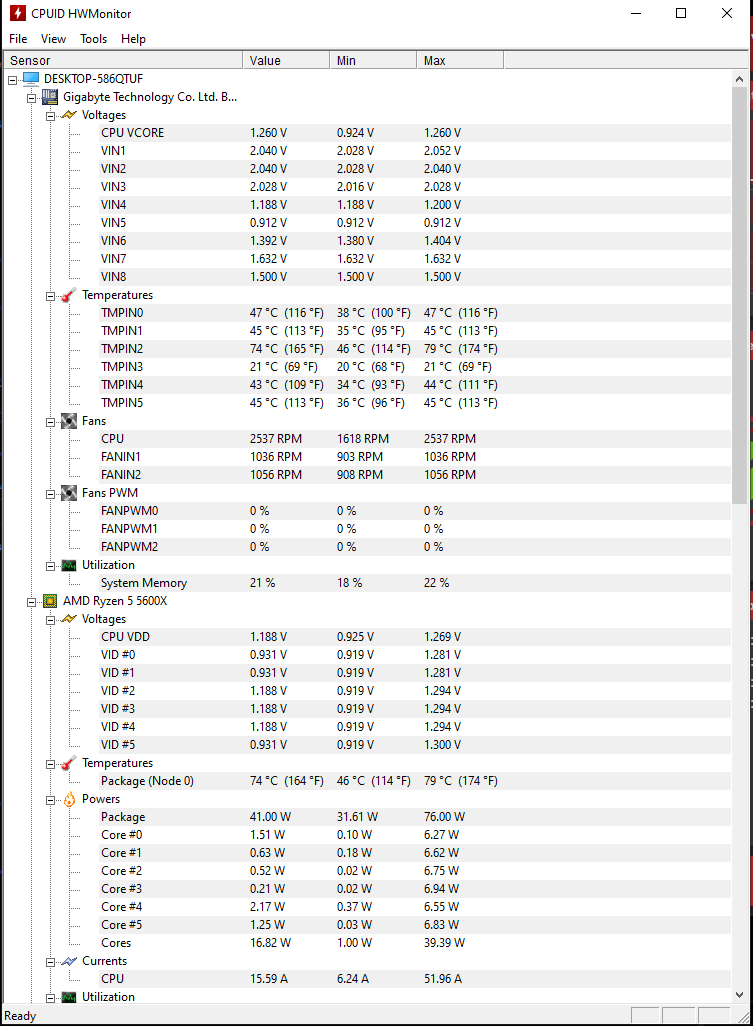Viewport: 753px width, 1026px height.
Task: Click the Max column header
Action: pos(460,60)
